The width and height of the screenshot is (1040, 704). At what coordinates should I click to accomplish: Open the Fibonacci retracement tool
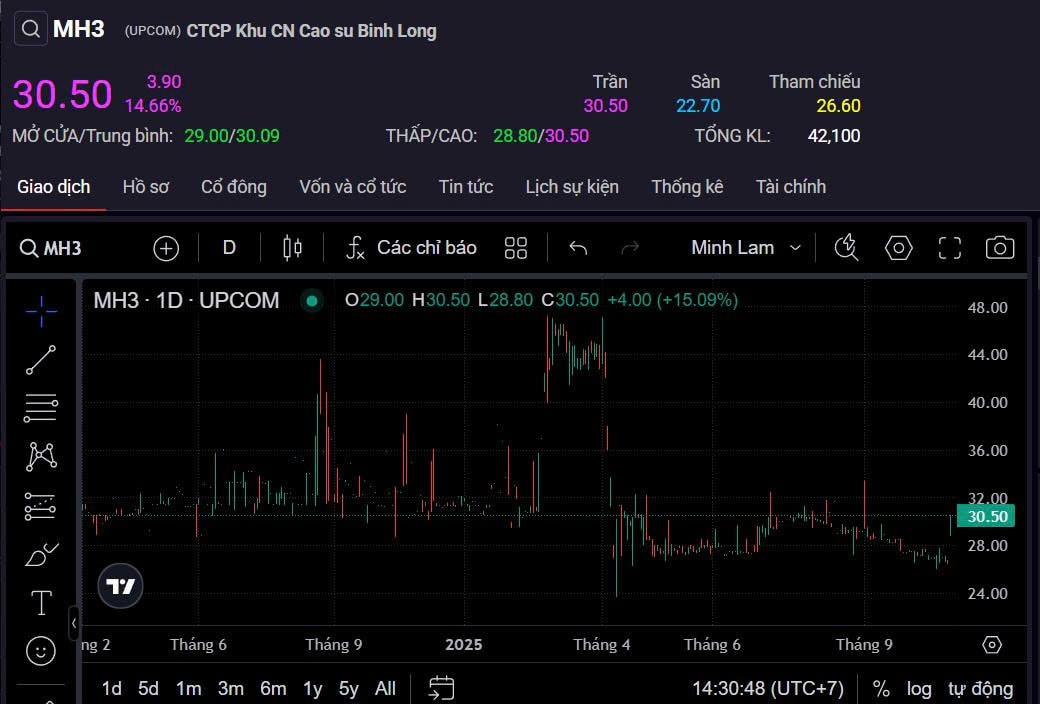(x=41, y=408)
